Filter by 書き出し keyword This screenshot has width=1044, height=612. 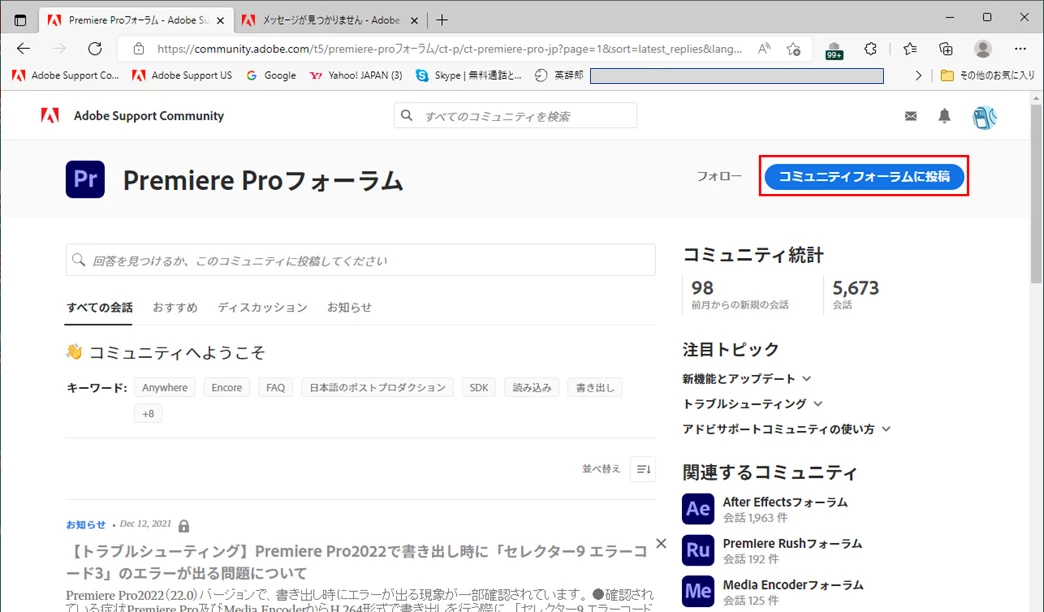(595, 388)
